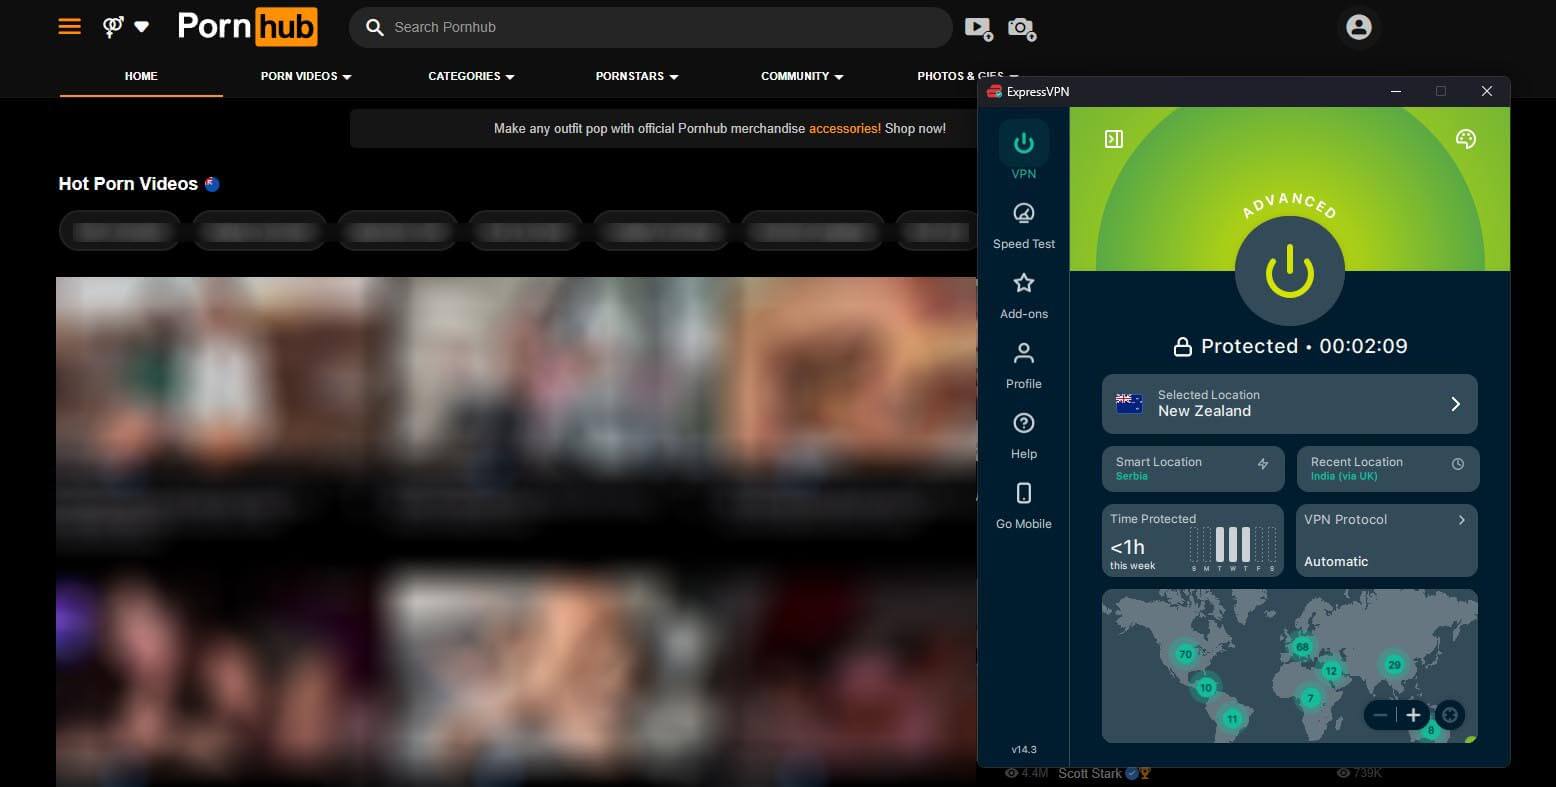Follow the orange accessories! link
The width and height of the screenshot is (1556, 787).
pos(845,128)
